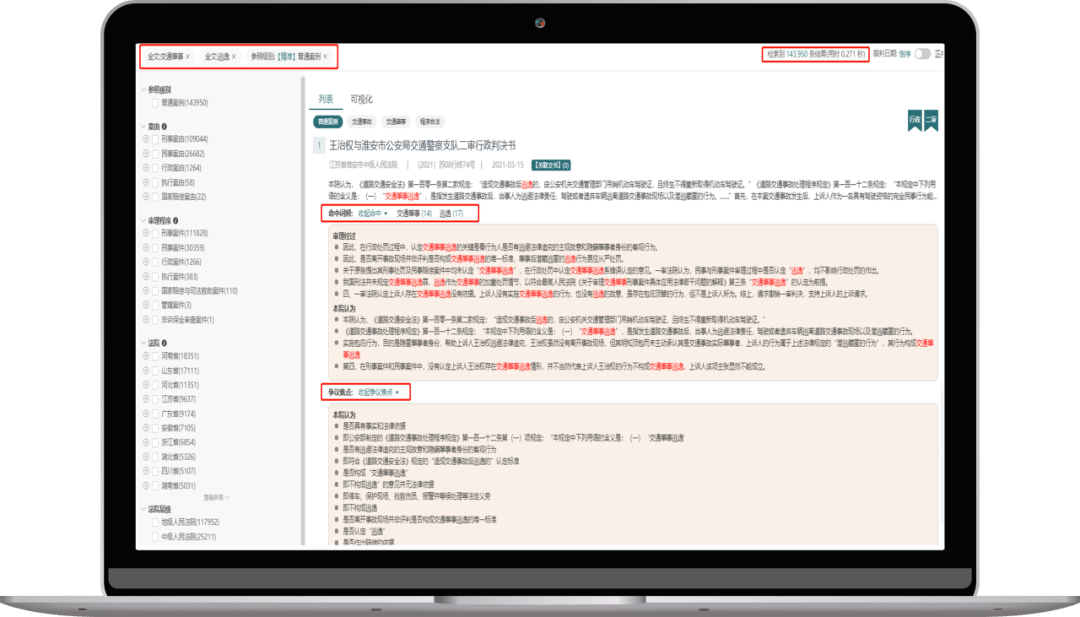Collapse the 法院 filter section

point(144,343)
